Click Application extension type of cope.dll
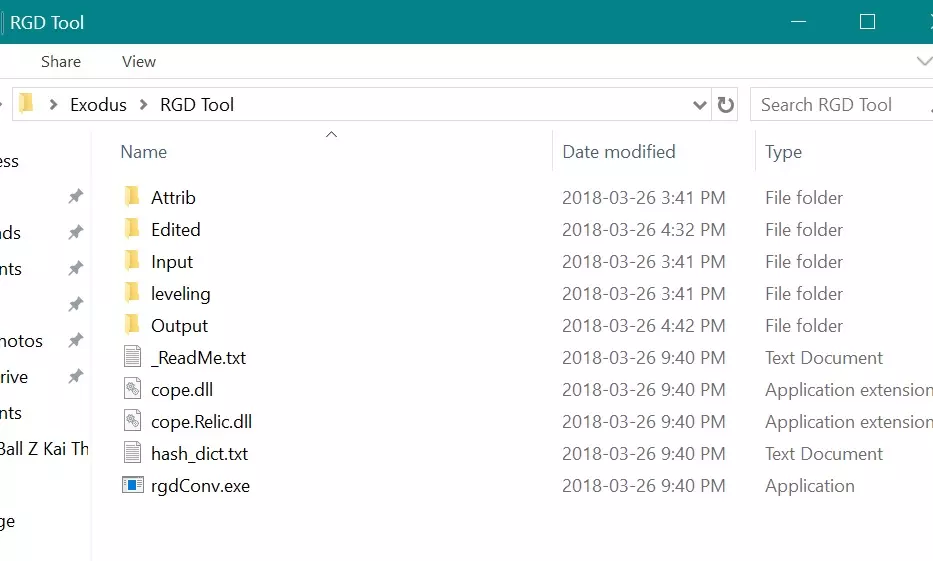Viewport: 933px width, 561px height. (849, 390)
